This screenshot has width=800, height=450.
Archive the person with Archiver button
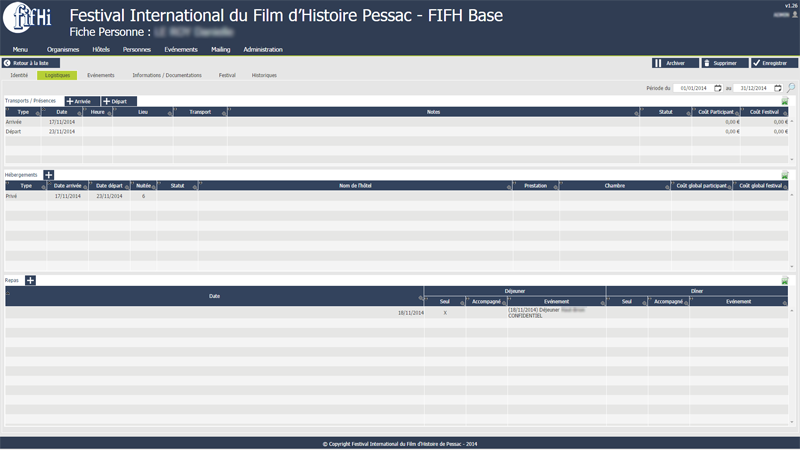(x=675, y=63)
